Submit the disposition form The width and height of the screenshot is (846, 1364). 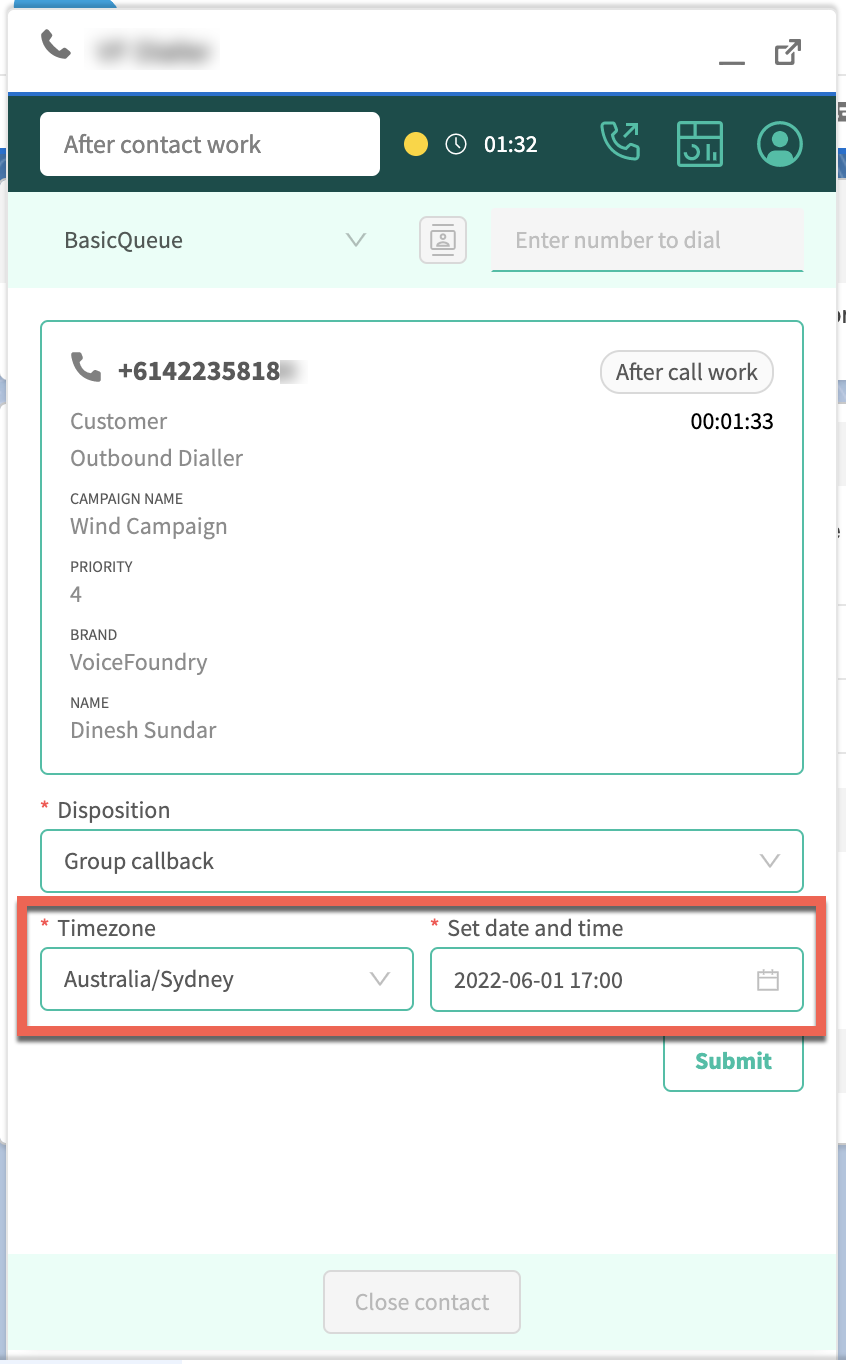[733, 1061]
